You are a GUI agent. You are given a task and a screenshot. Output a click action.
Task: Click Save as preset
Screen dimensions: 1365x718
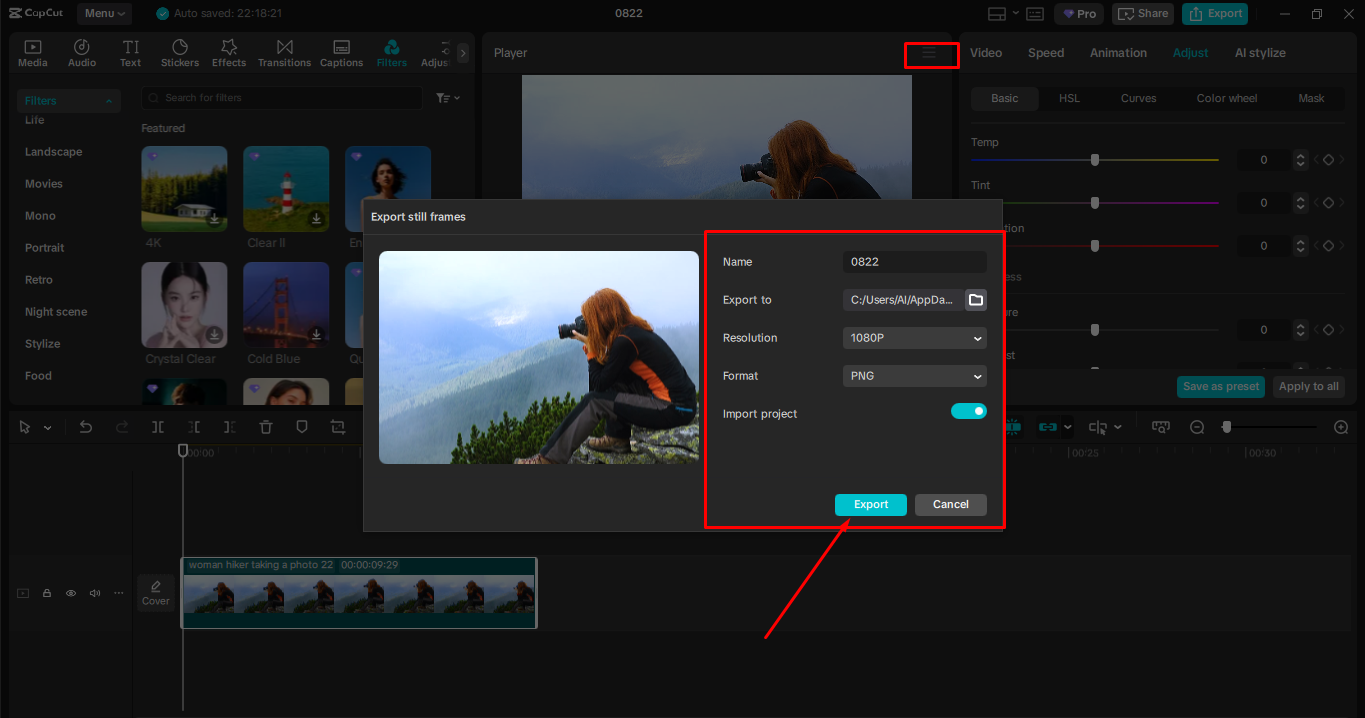1220,386
